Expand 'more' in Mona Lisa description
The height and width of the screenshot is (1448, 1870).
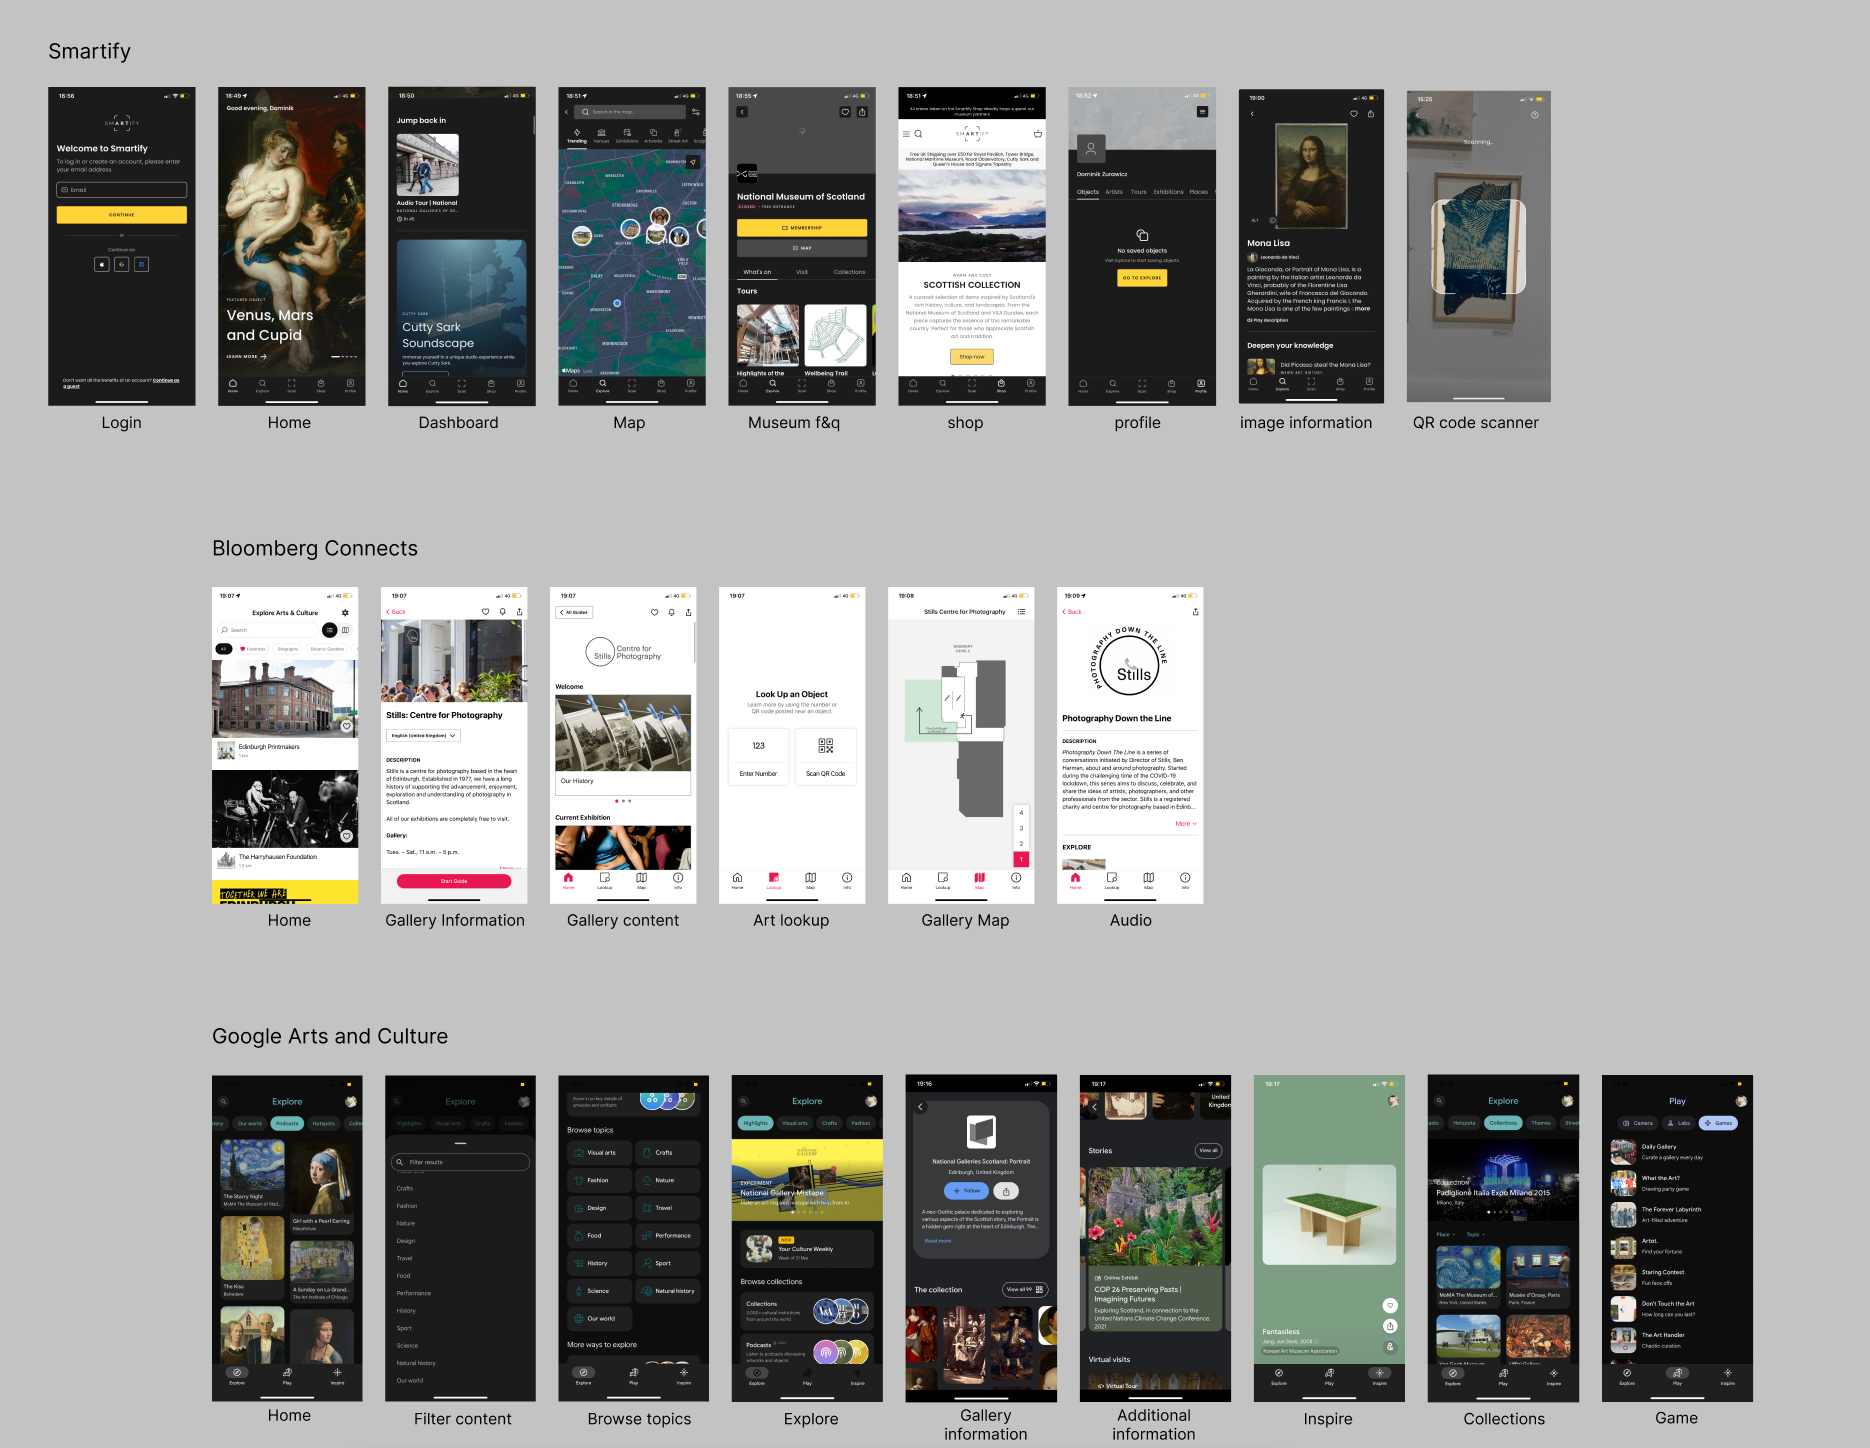click(x=1362, y=309)
